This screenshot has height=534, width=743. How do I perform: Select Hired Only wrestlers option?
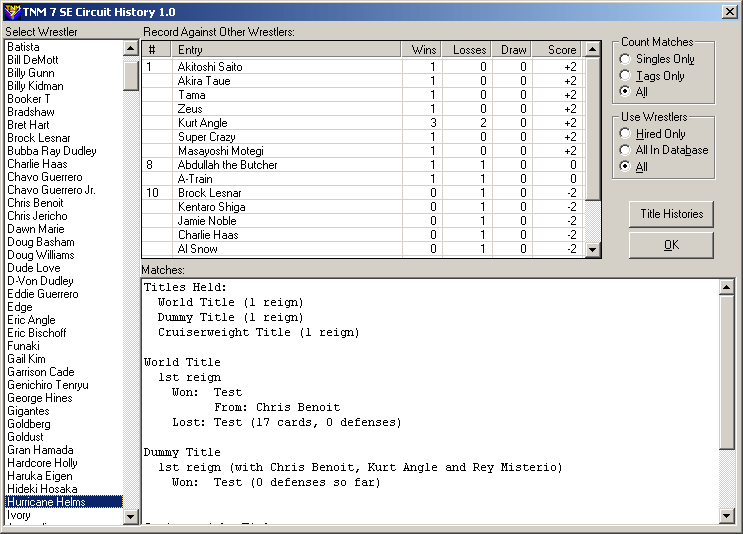tap(626, 134)
